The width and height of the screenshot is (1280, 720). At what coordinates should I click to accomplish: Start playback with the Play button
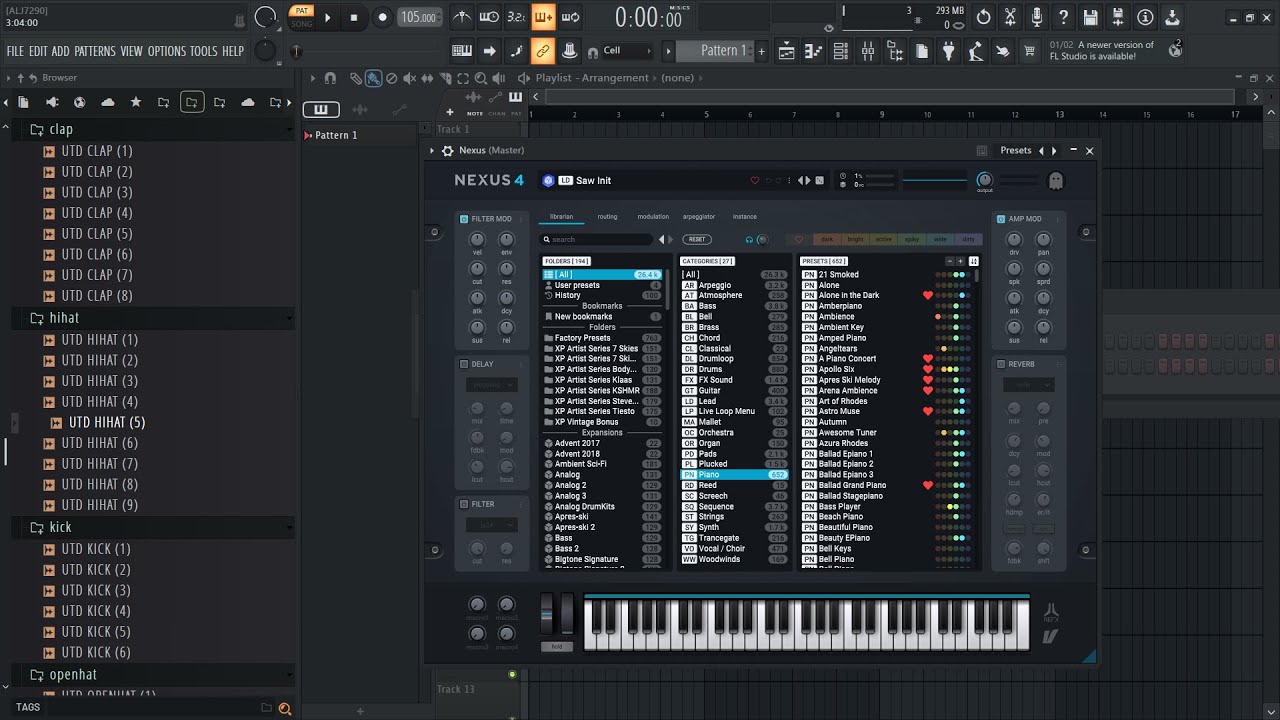tap(327, 17)
